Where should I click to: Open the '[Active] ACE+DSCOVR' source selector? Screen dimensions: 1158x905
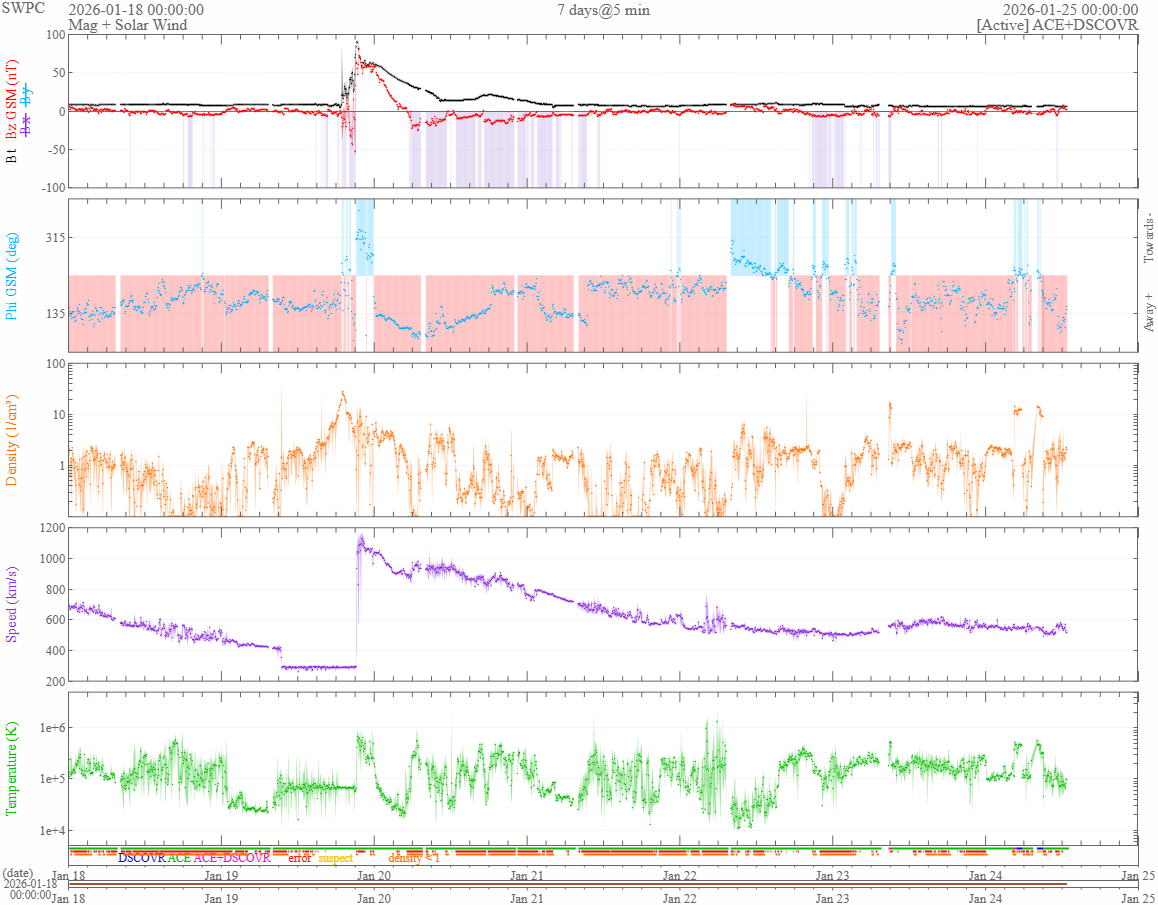coord(1057,25)
